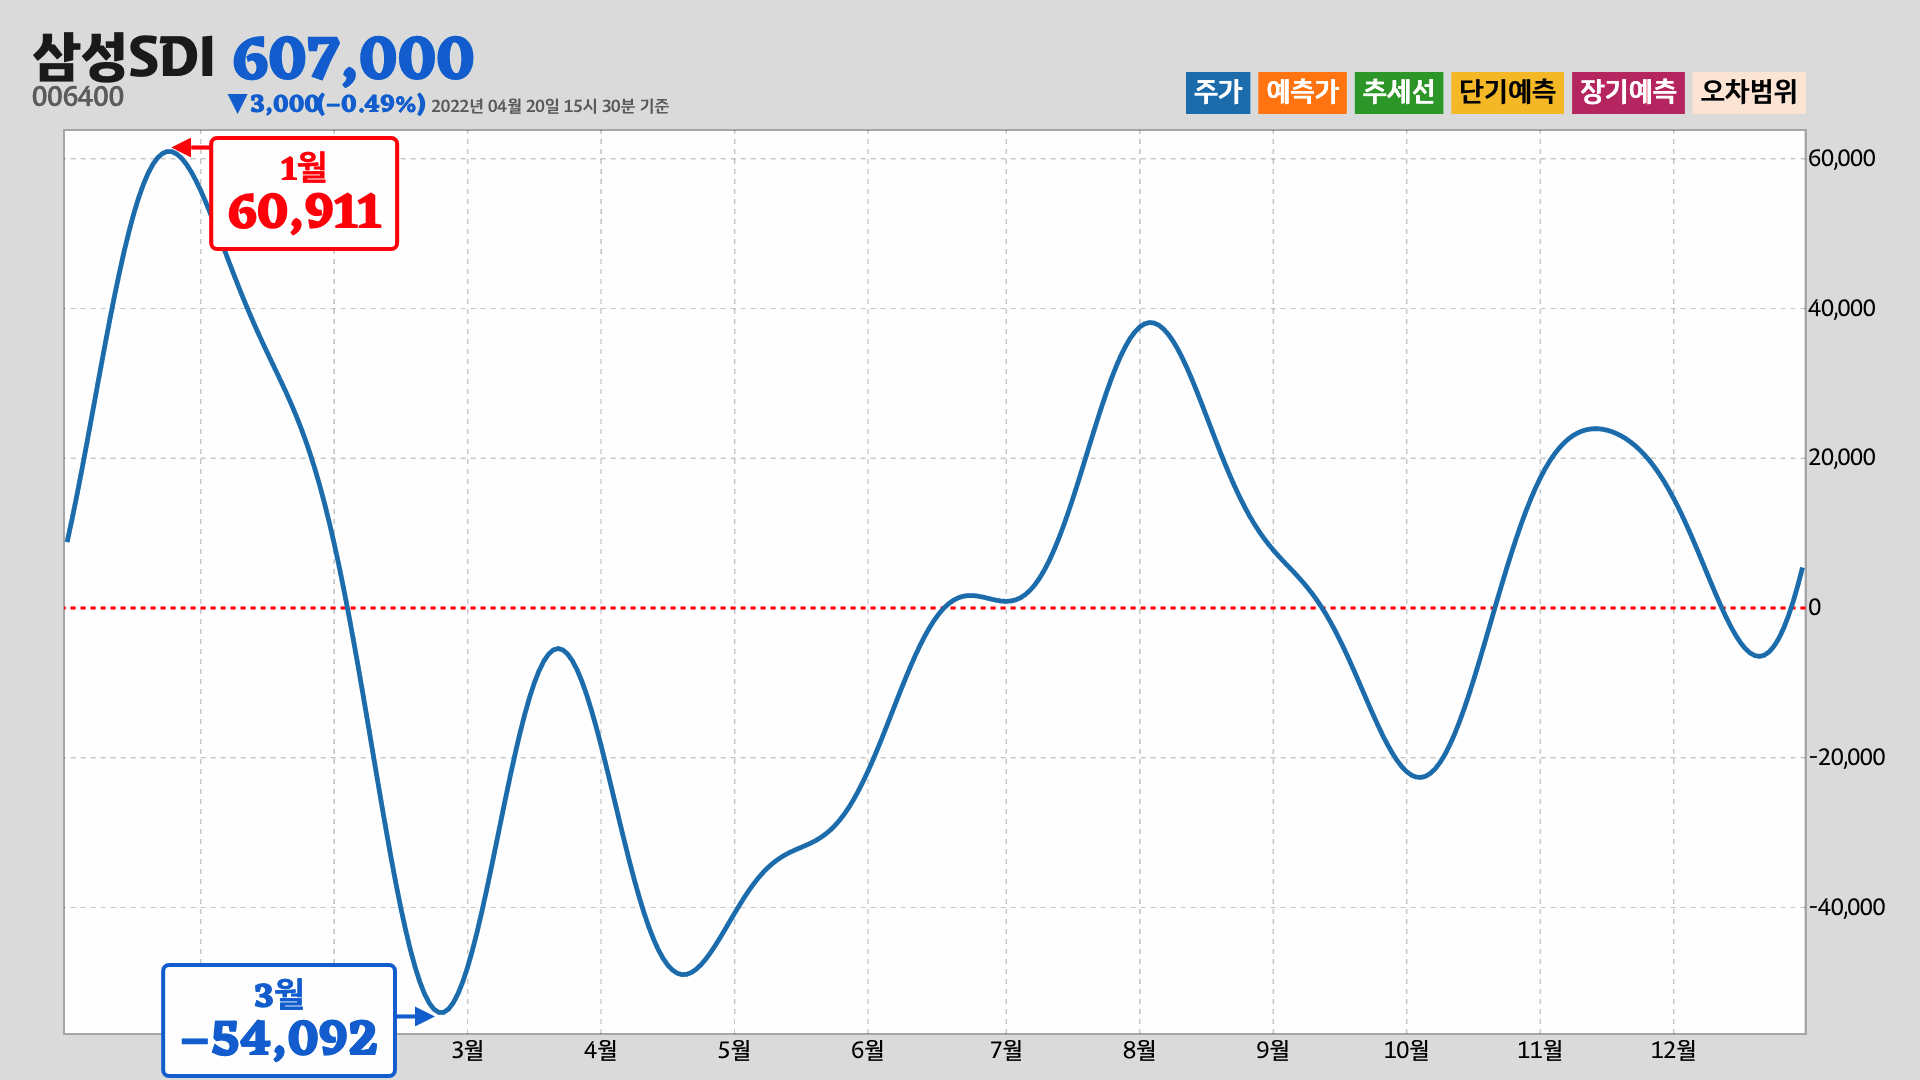Image resolution: width=1920 pixels, height=1080 pixels.
Task: Toggle the 오차범위 legend label
Action: click(x=1749, y=92)
